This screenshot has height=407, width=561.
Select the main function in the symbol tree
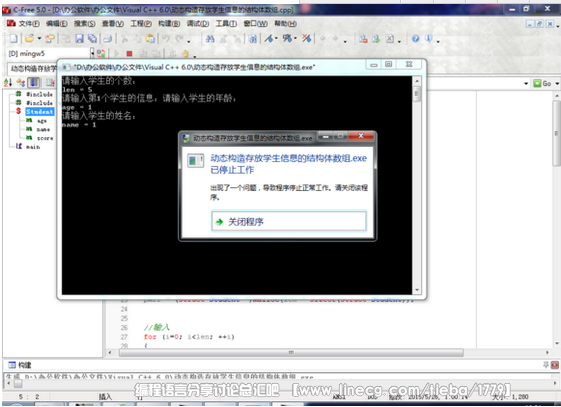pyautogui.click(x=33, y=147)
